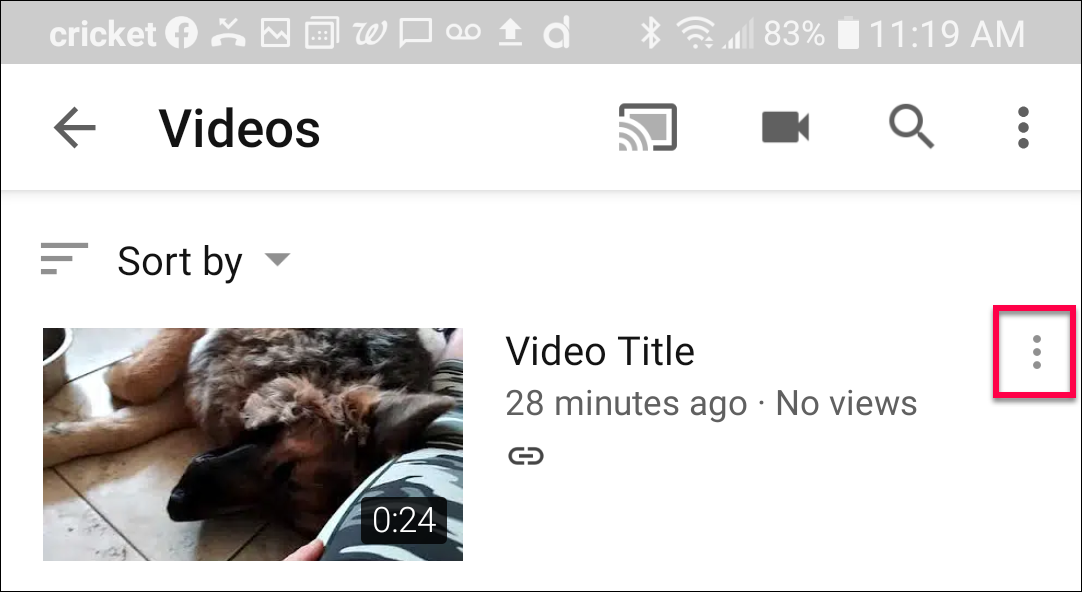Tap the video camera record icon

785,128
